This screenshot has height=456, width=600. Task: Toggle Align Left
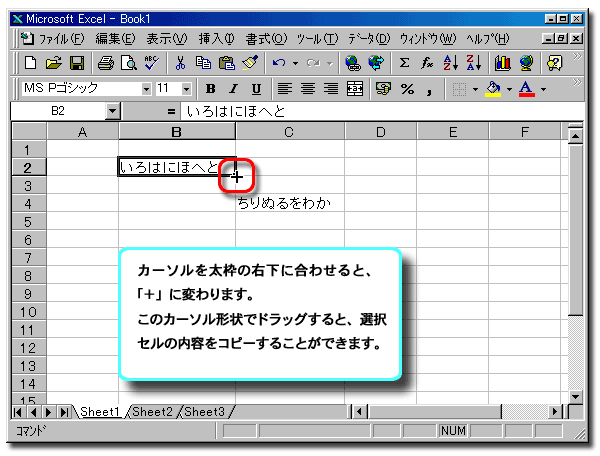click(x=284, y=89)
